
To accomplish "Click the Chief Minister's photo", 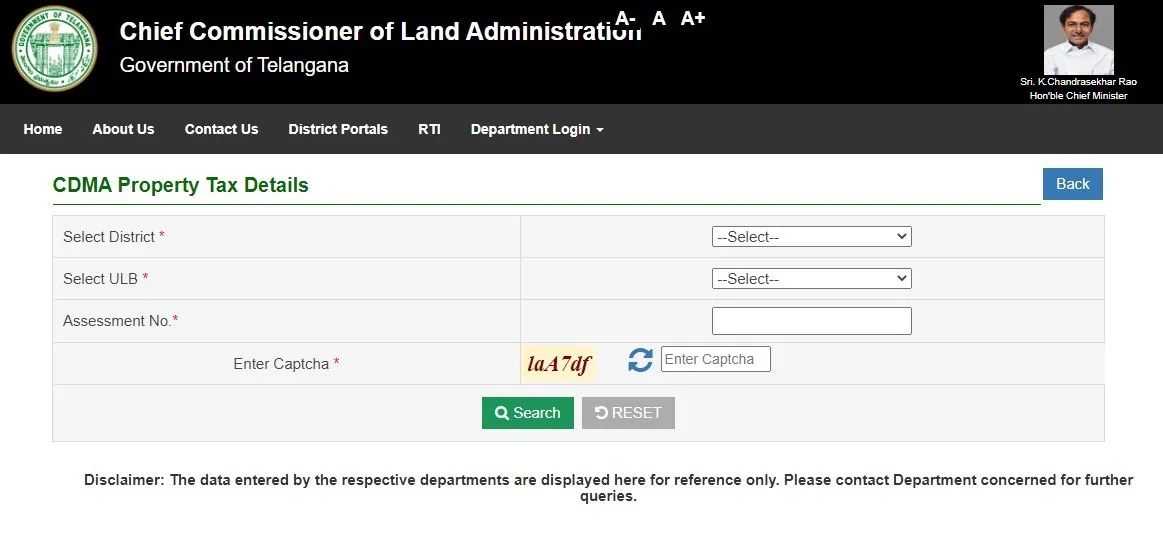I will [1078, 39].
